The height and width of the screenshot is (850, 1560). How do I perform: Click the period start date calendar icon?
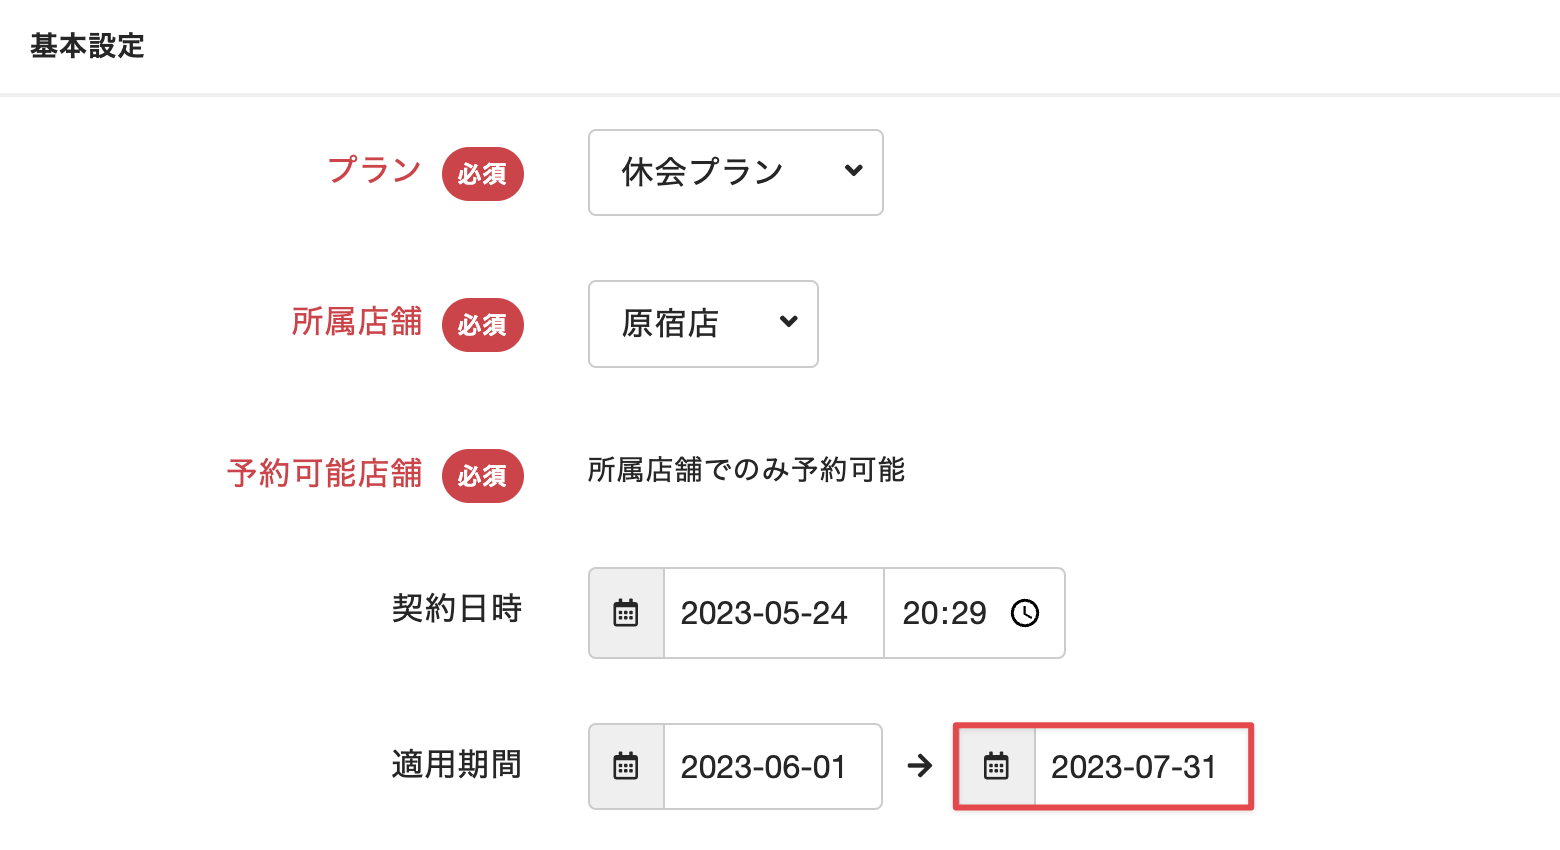pyautogui.click(x=626, y=767)
